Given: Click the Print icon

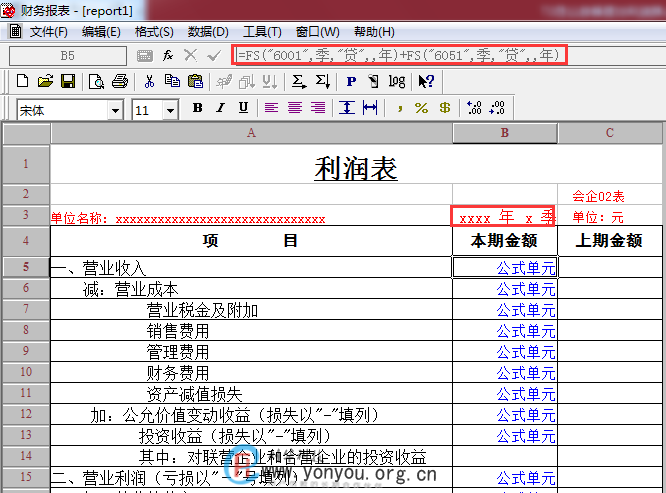Looking at the screenshot, I should [120, 81].
